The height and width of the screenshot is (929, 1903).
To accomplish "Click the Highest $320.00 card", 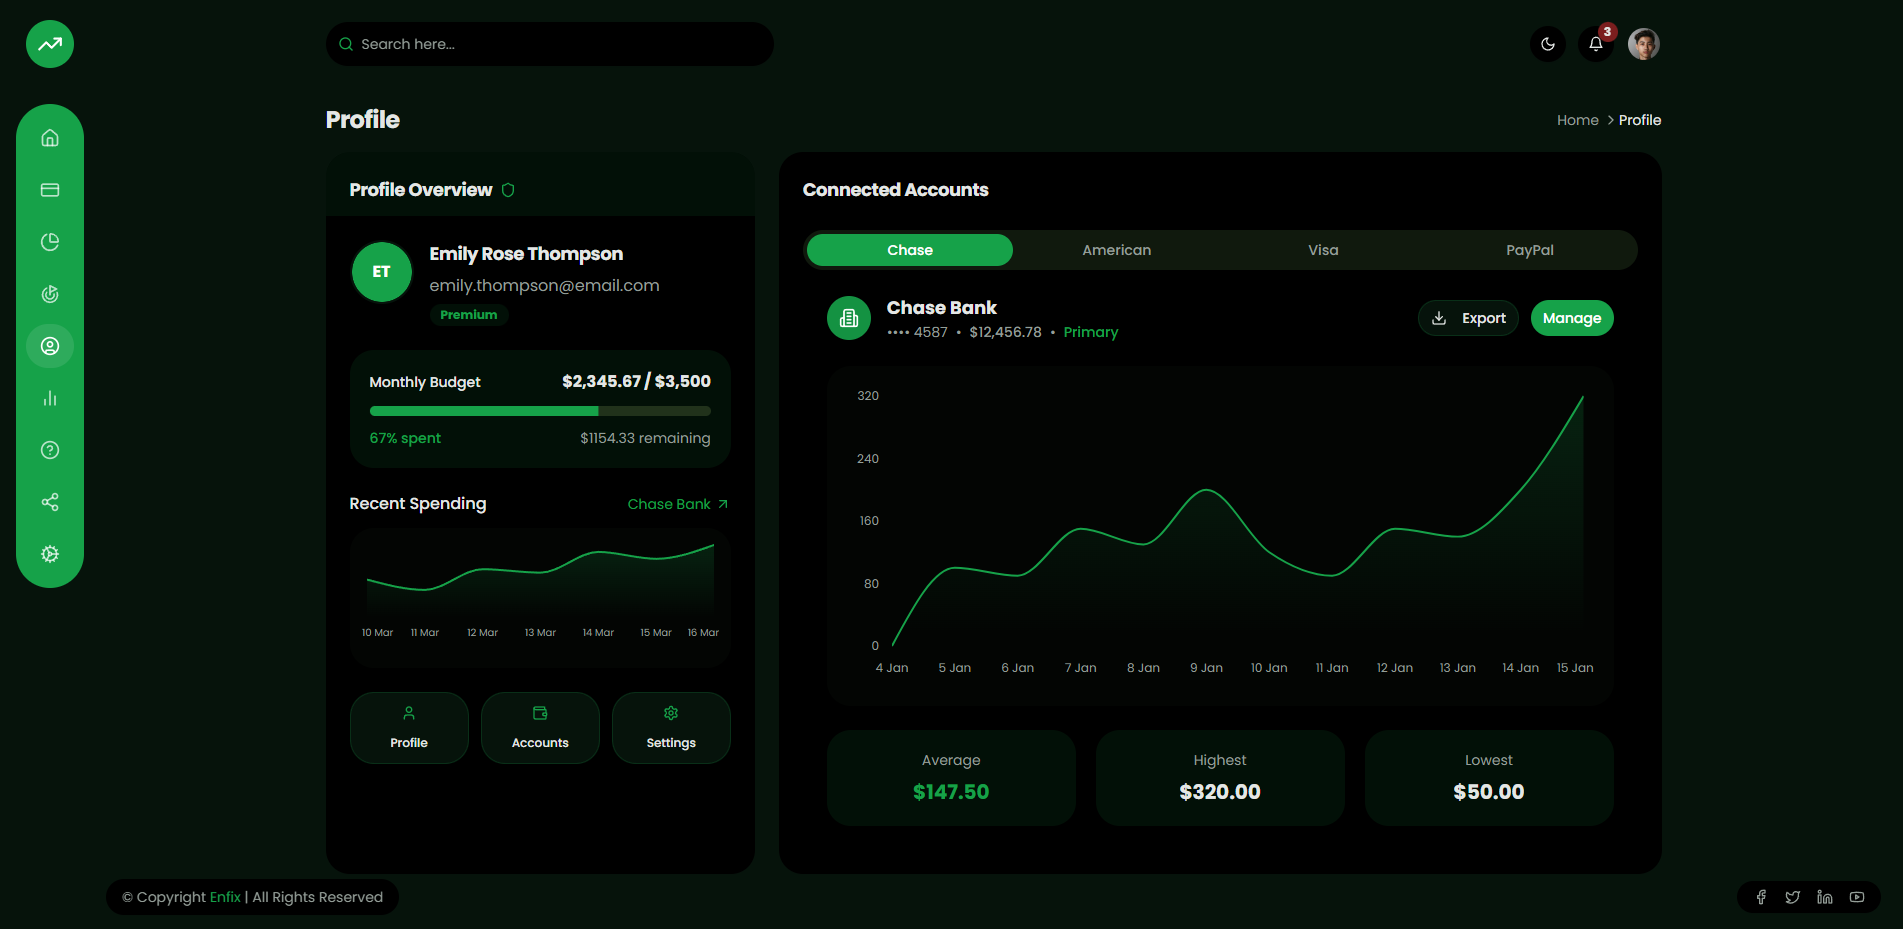I will (x=1220, y=778).
